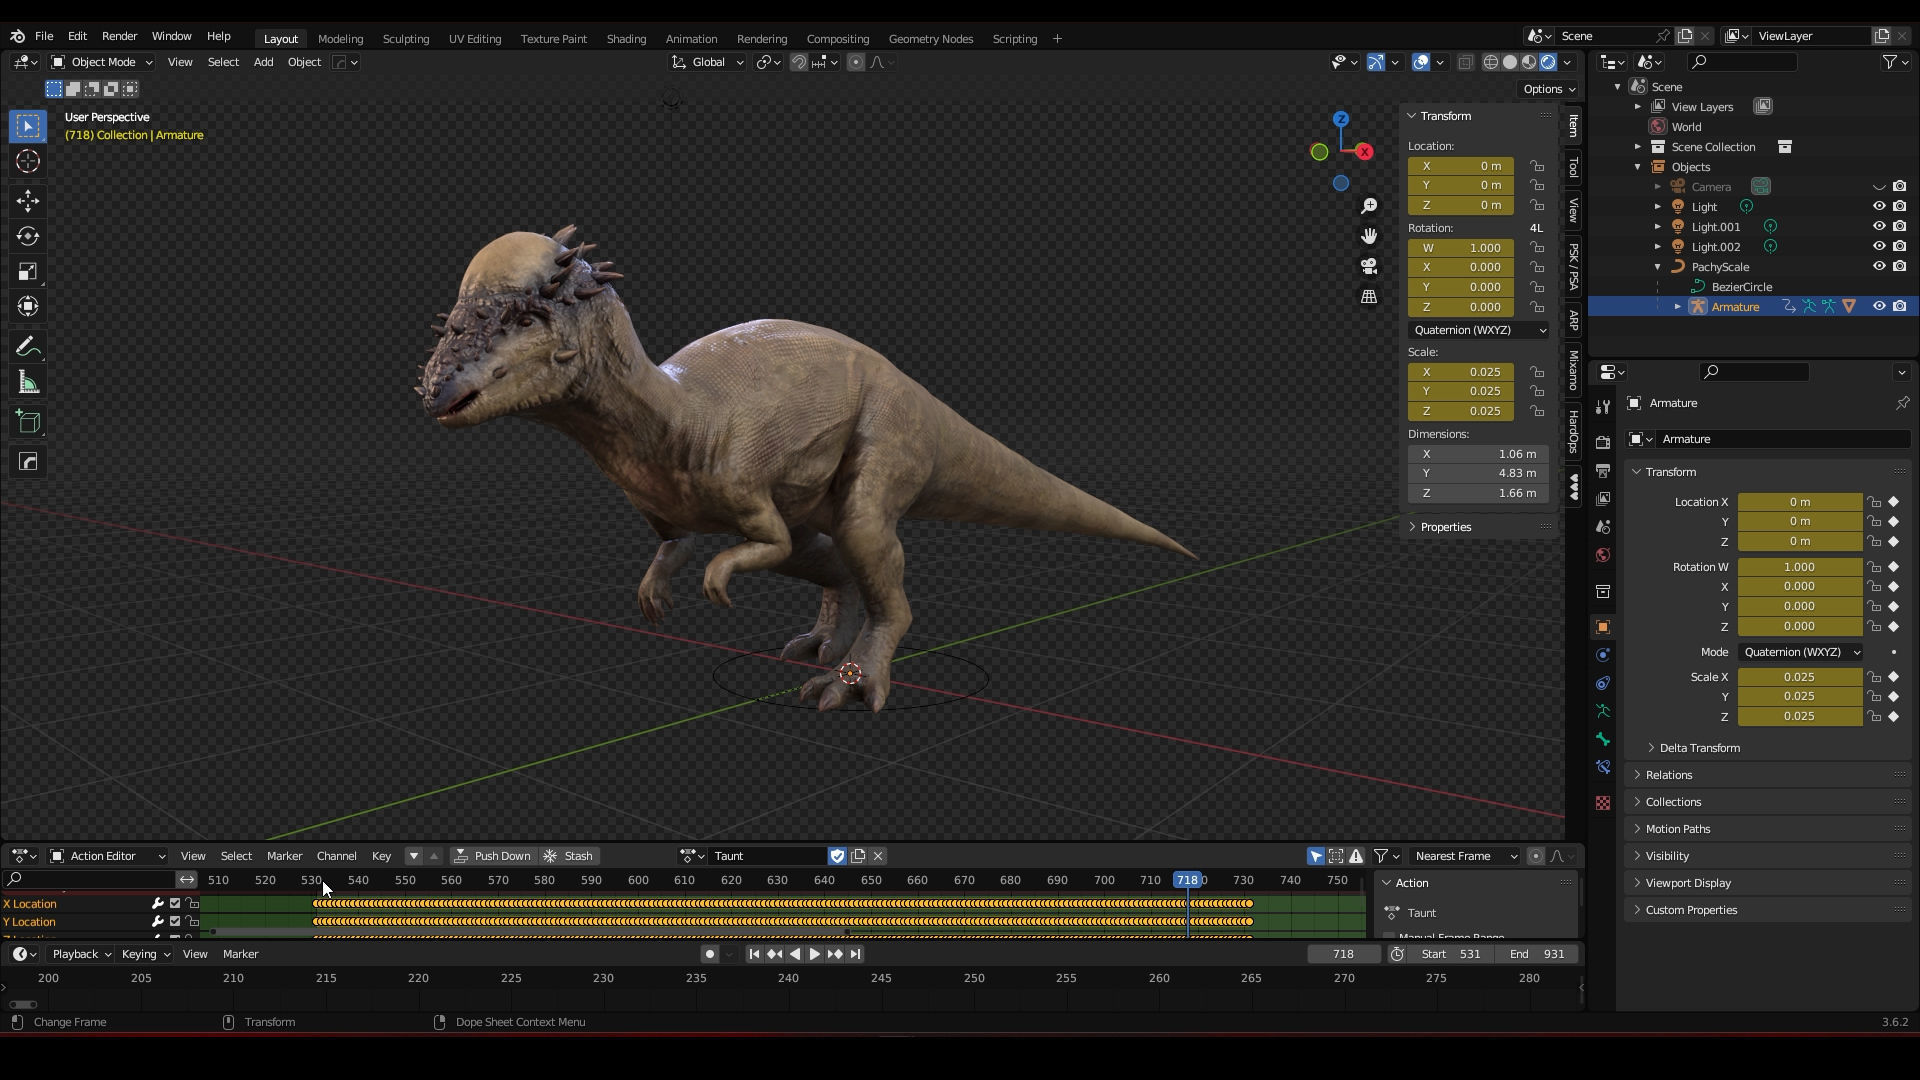This screenshot has height=1080, width=1920.
Task: Activate the Select Box tool
Action: click(28, 126)
